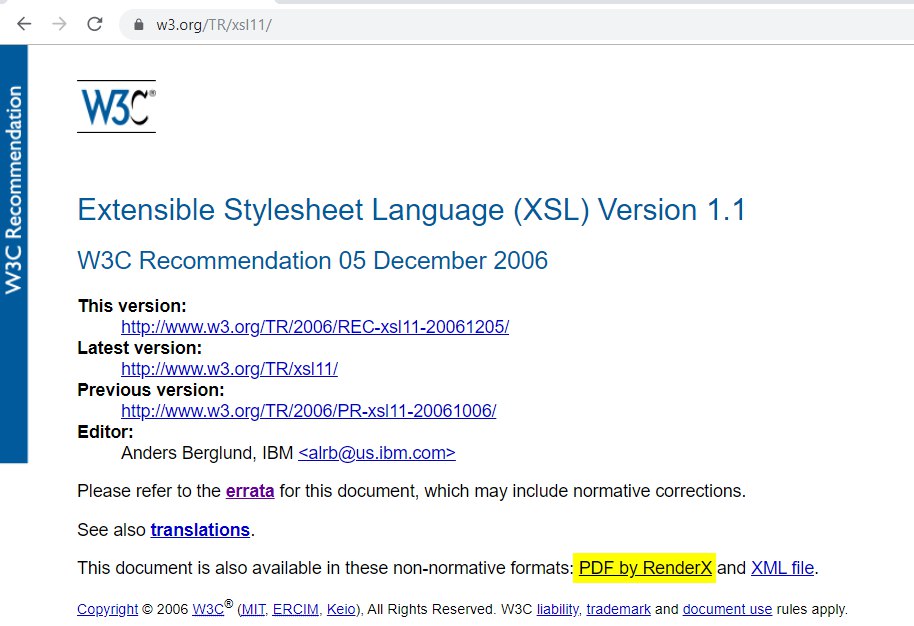
Task: Open the trademark link
Action: [618, 609]
